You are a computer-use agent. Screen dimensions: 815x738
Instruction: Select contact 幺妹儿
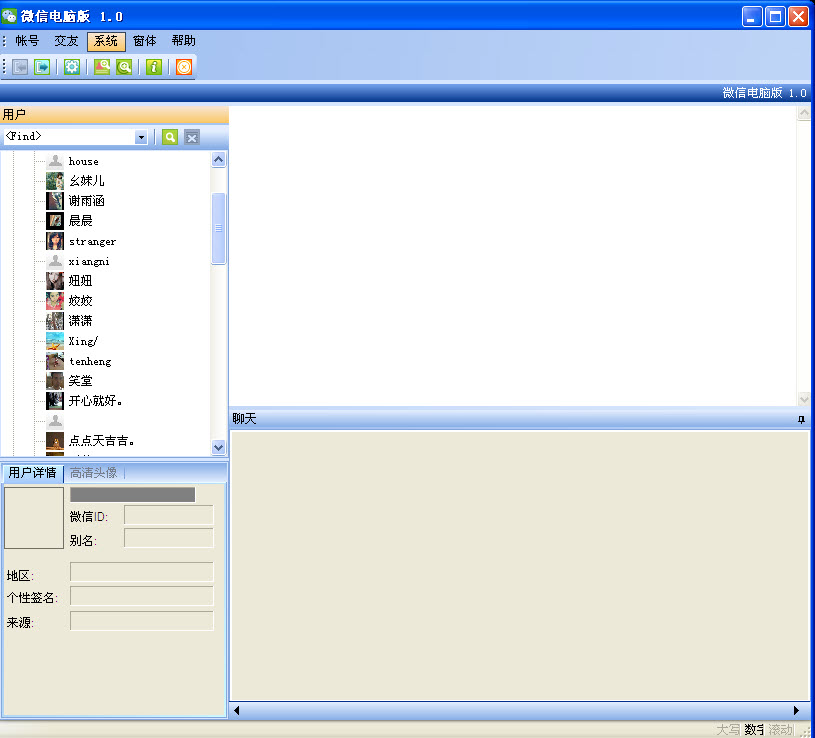[x=87, y=181]
